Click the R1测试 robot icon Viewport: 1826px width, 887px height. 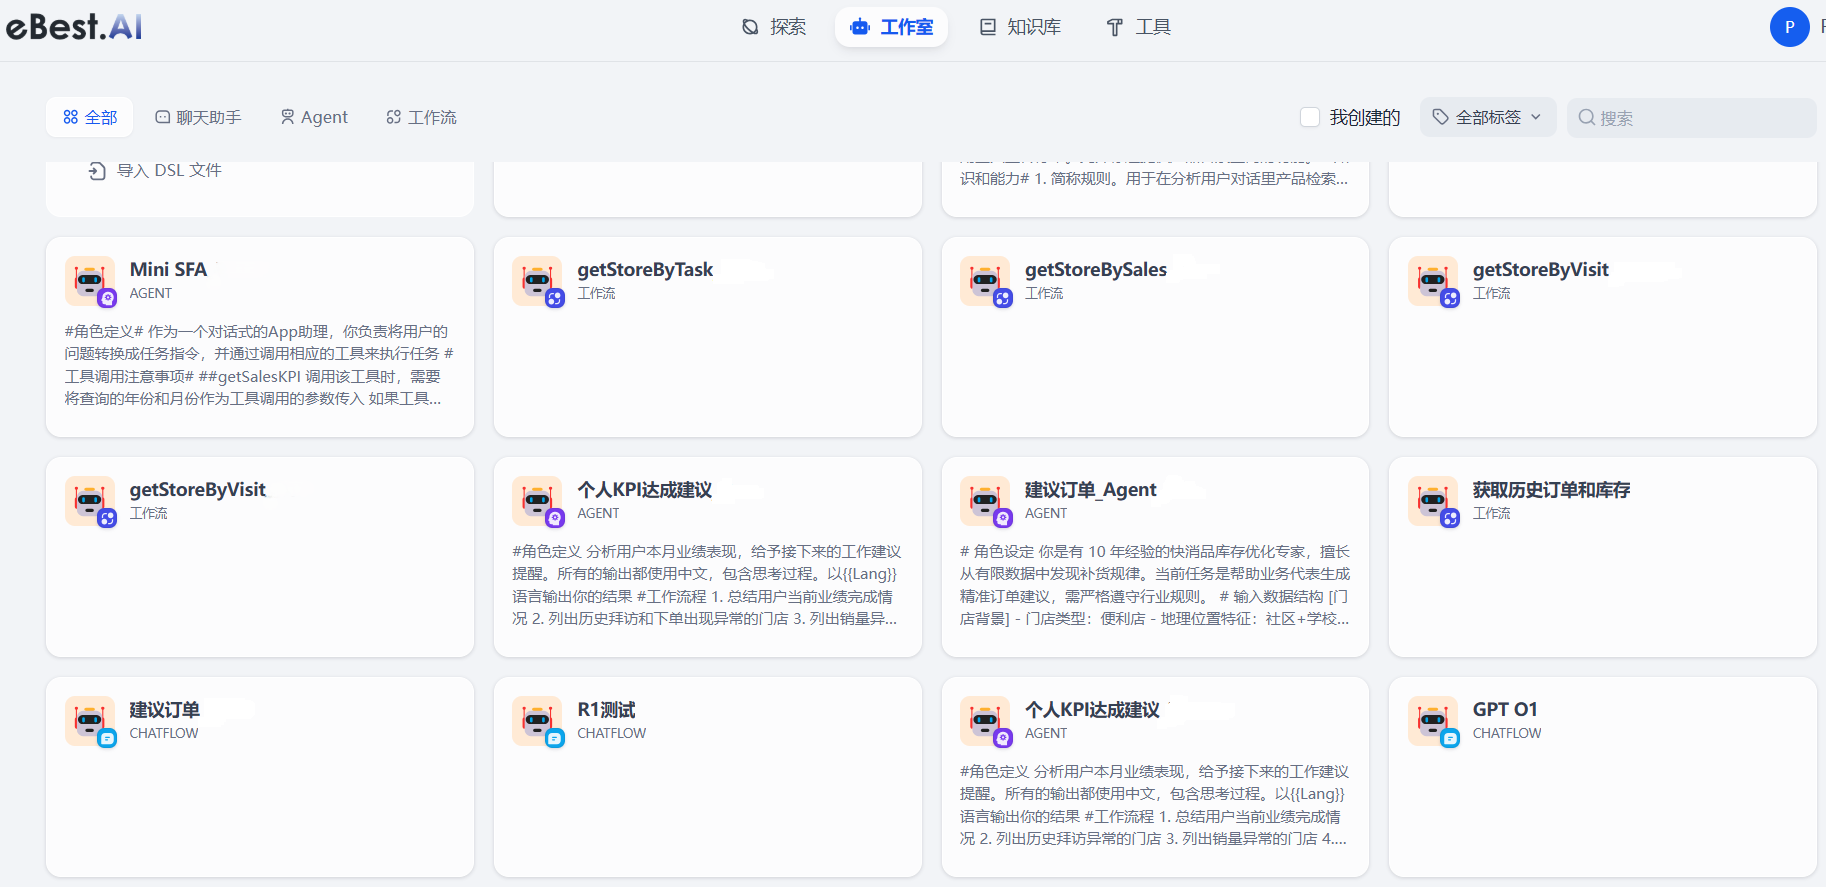click(x=537, y=721)
